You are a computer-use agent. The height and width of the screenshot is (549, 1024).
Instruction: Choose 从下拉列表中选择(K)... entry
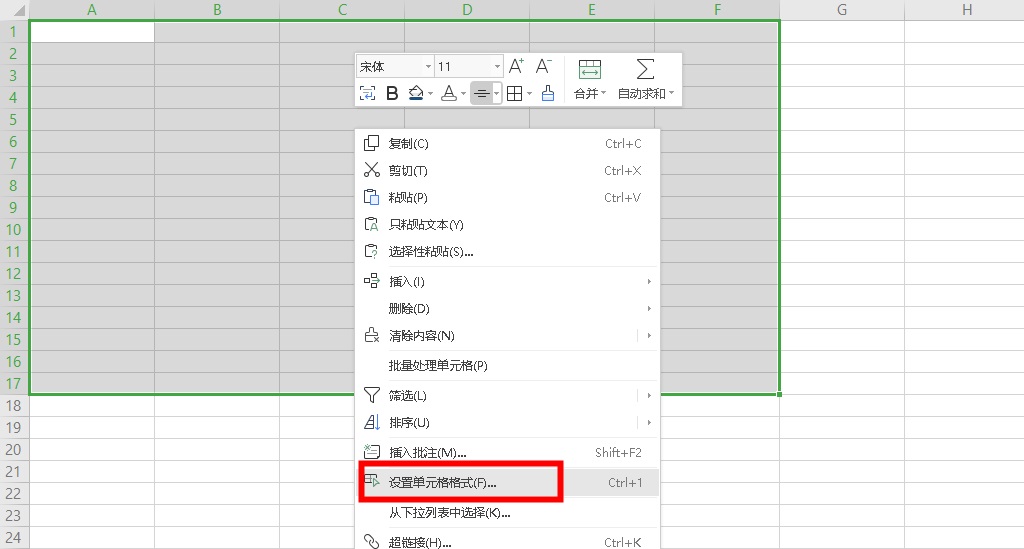[507, 512]
